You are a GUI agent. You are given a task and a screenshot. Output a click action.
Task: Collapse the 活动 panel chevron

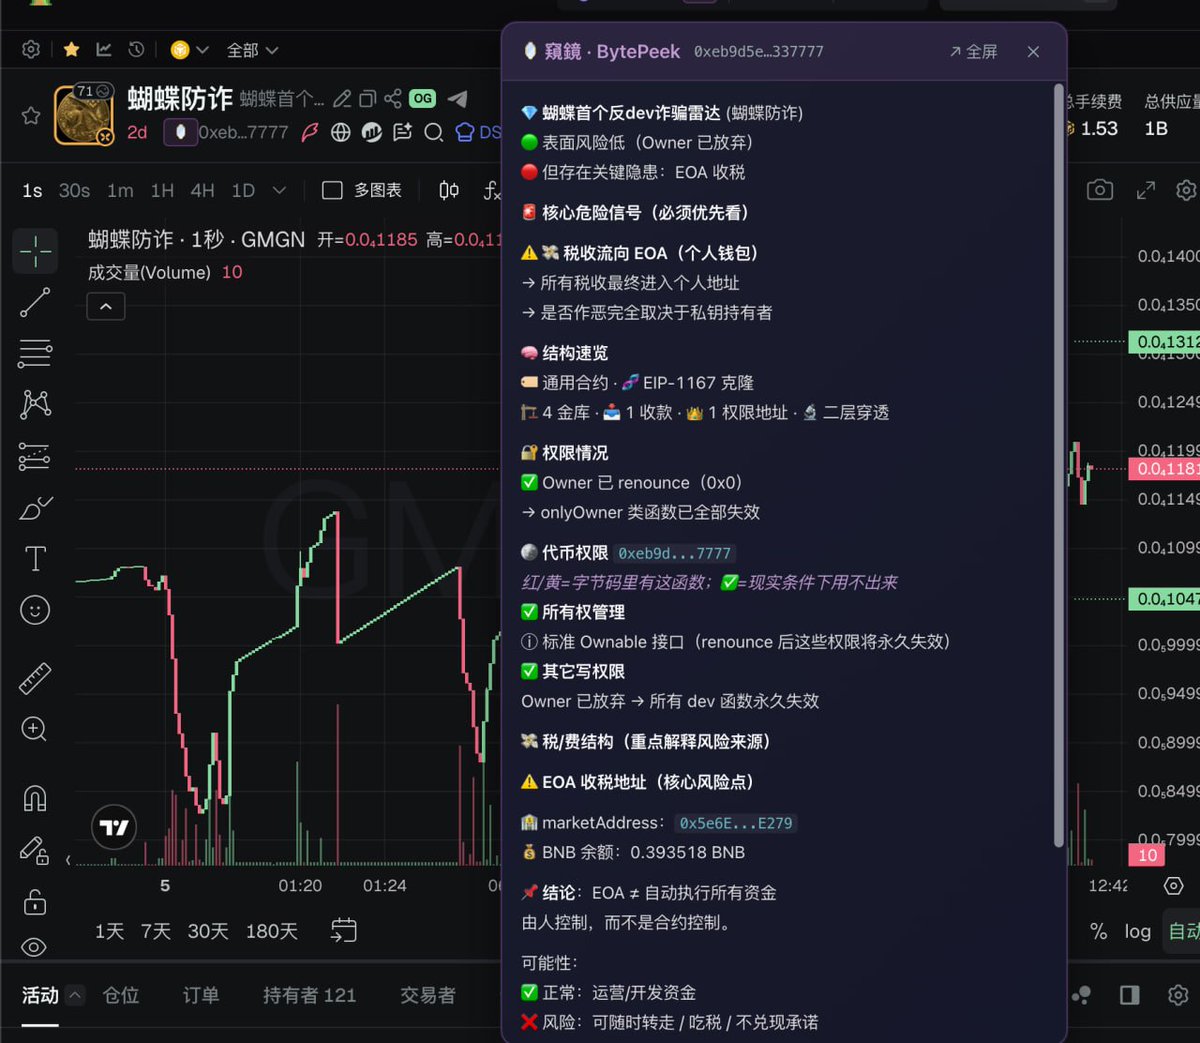tap(76, 995)
